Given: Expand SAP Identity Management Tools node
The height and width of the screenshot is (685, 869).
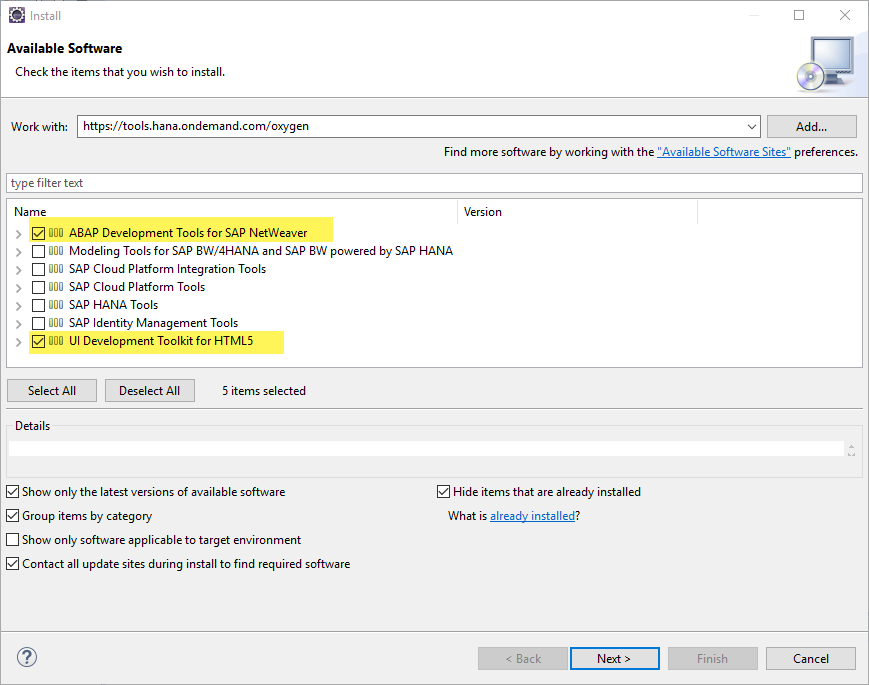Looking at the screenshot, I should pos(18,324).
